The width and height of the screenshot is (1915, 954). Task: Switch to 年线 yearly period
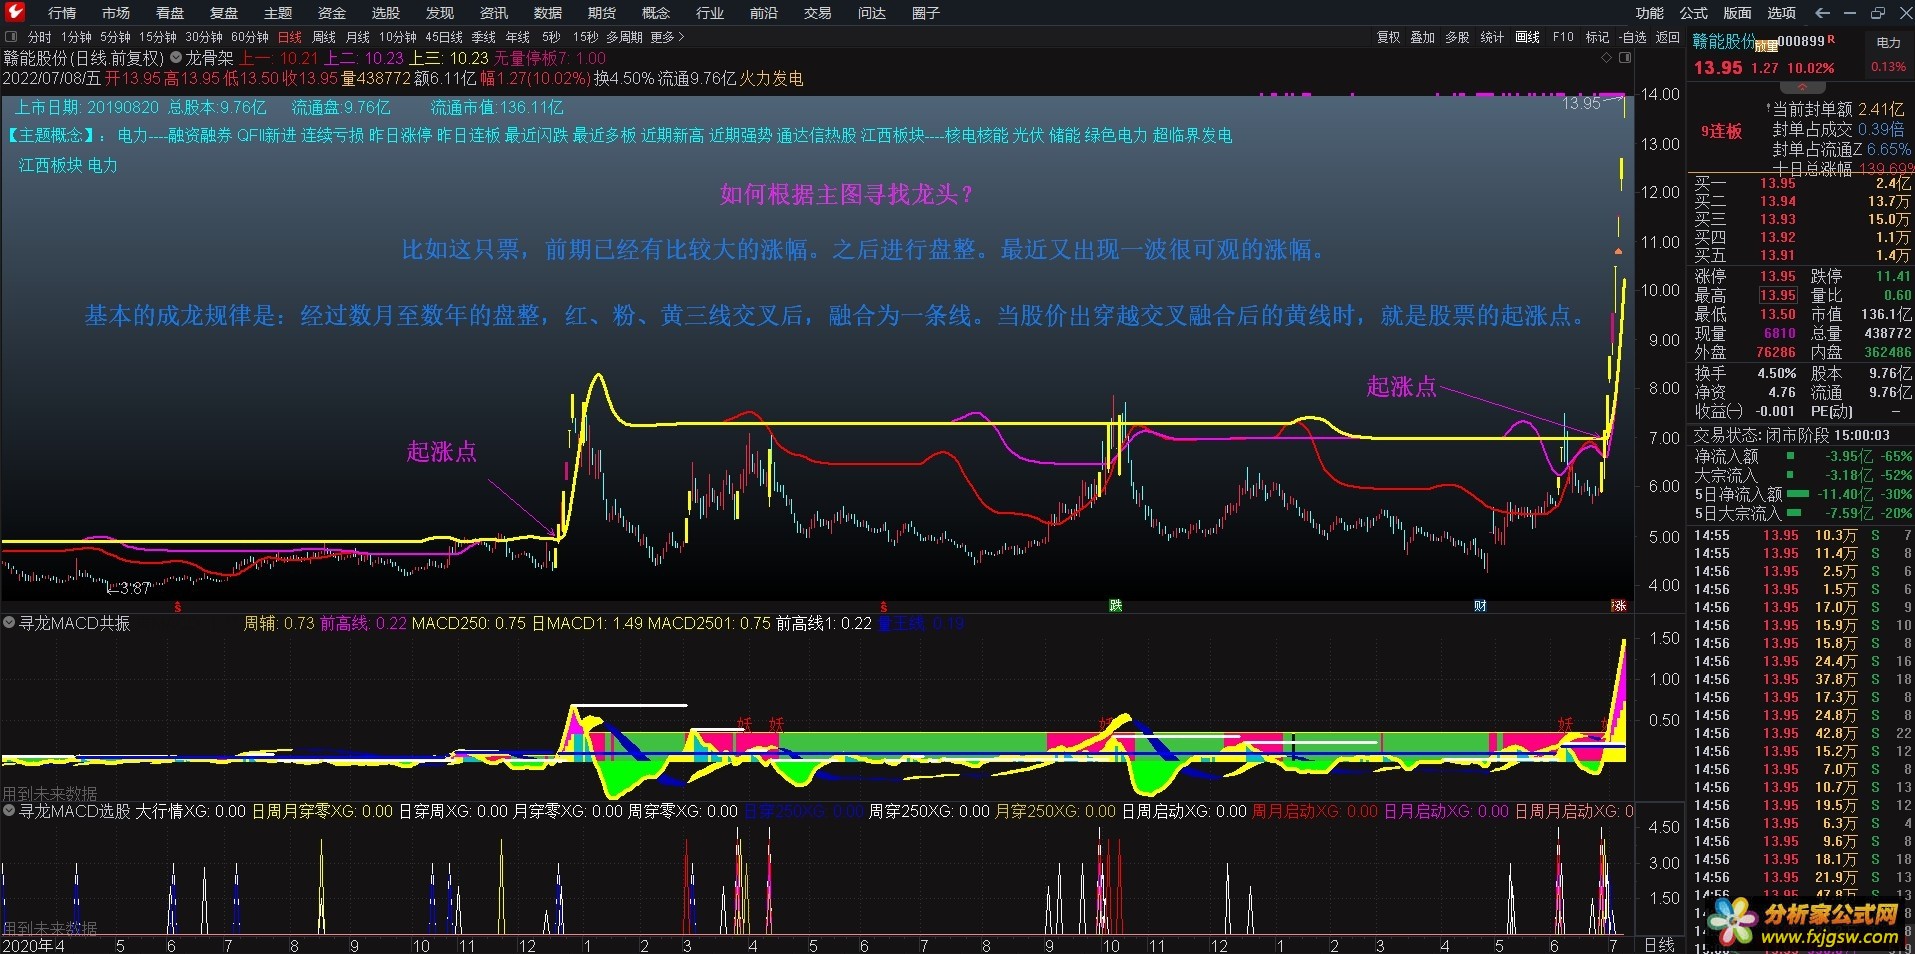point(518,37)
